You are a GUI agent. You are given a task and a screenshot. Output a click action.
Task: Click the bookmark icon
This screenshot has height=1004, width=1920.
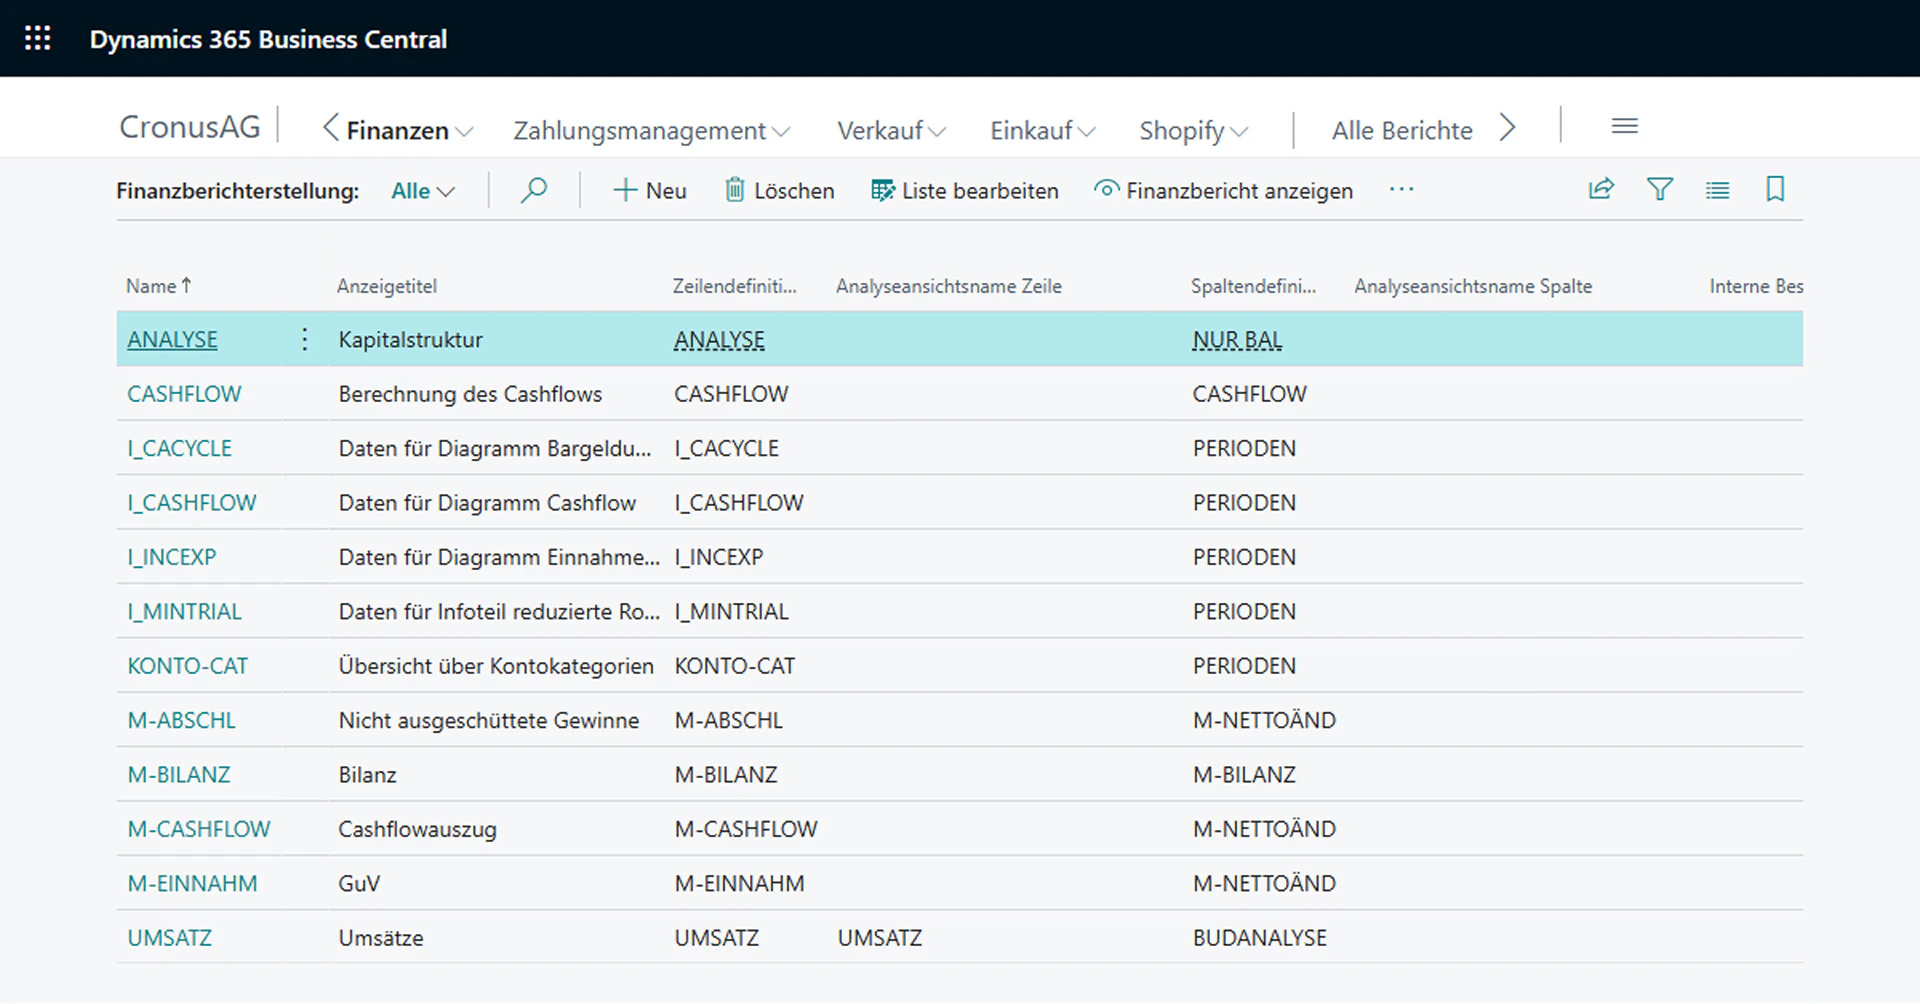(x=1775, y=189)
